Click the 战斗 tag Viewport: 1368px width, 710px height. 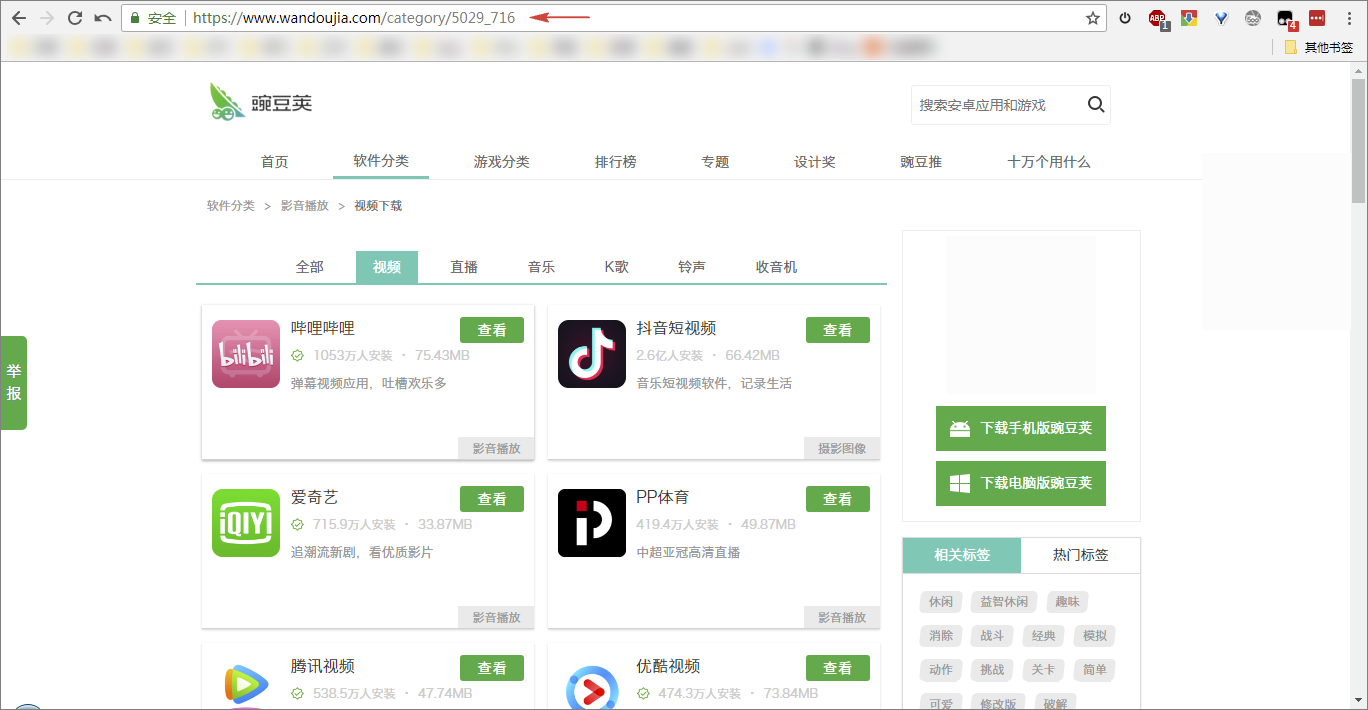click(992, 636)
